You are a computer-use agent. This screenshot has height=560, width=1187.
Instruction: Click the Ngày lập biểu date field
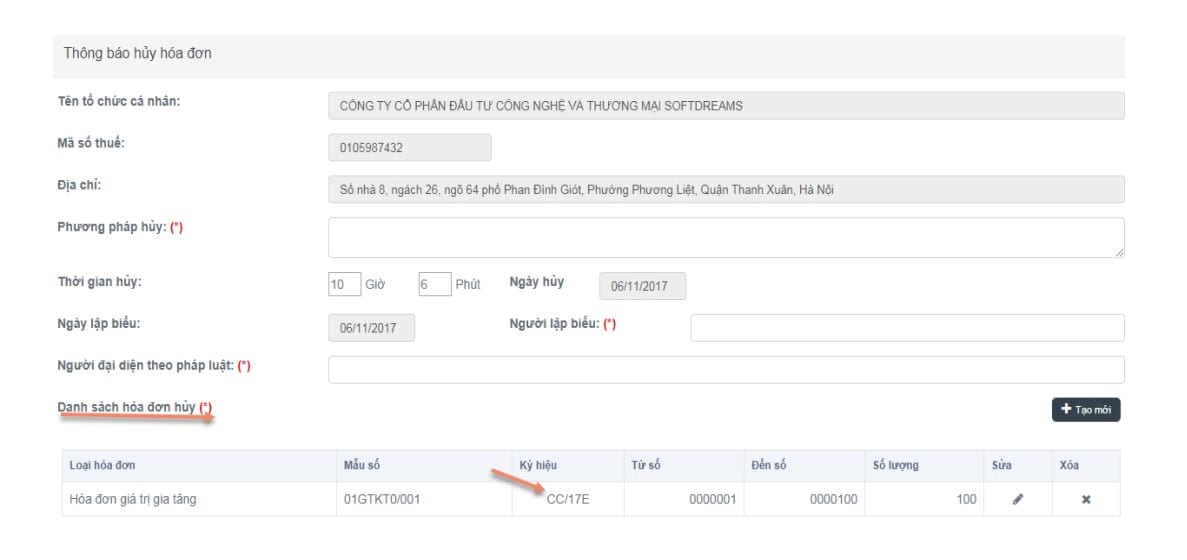(x=371, y=328)
